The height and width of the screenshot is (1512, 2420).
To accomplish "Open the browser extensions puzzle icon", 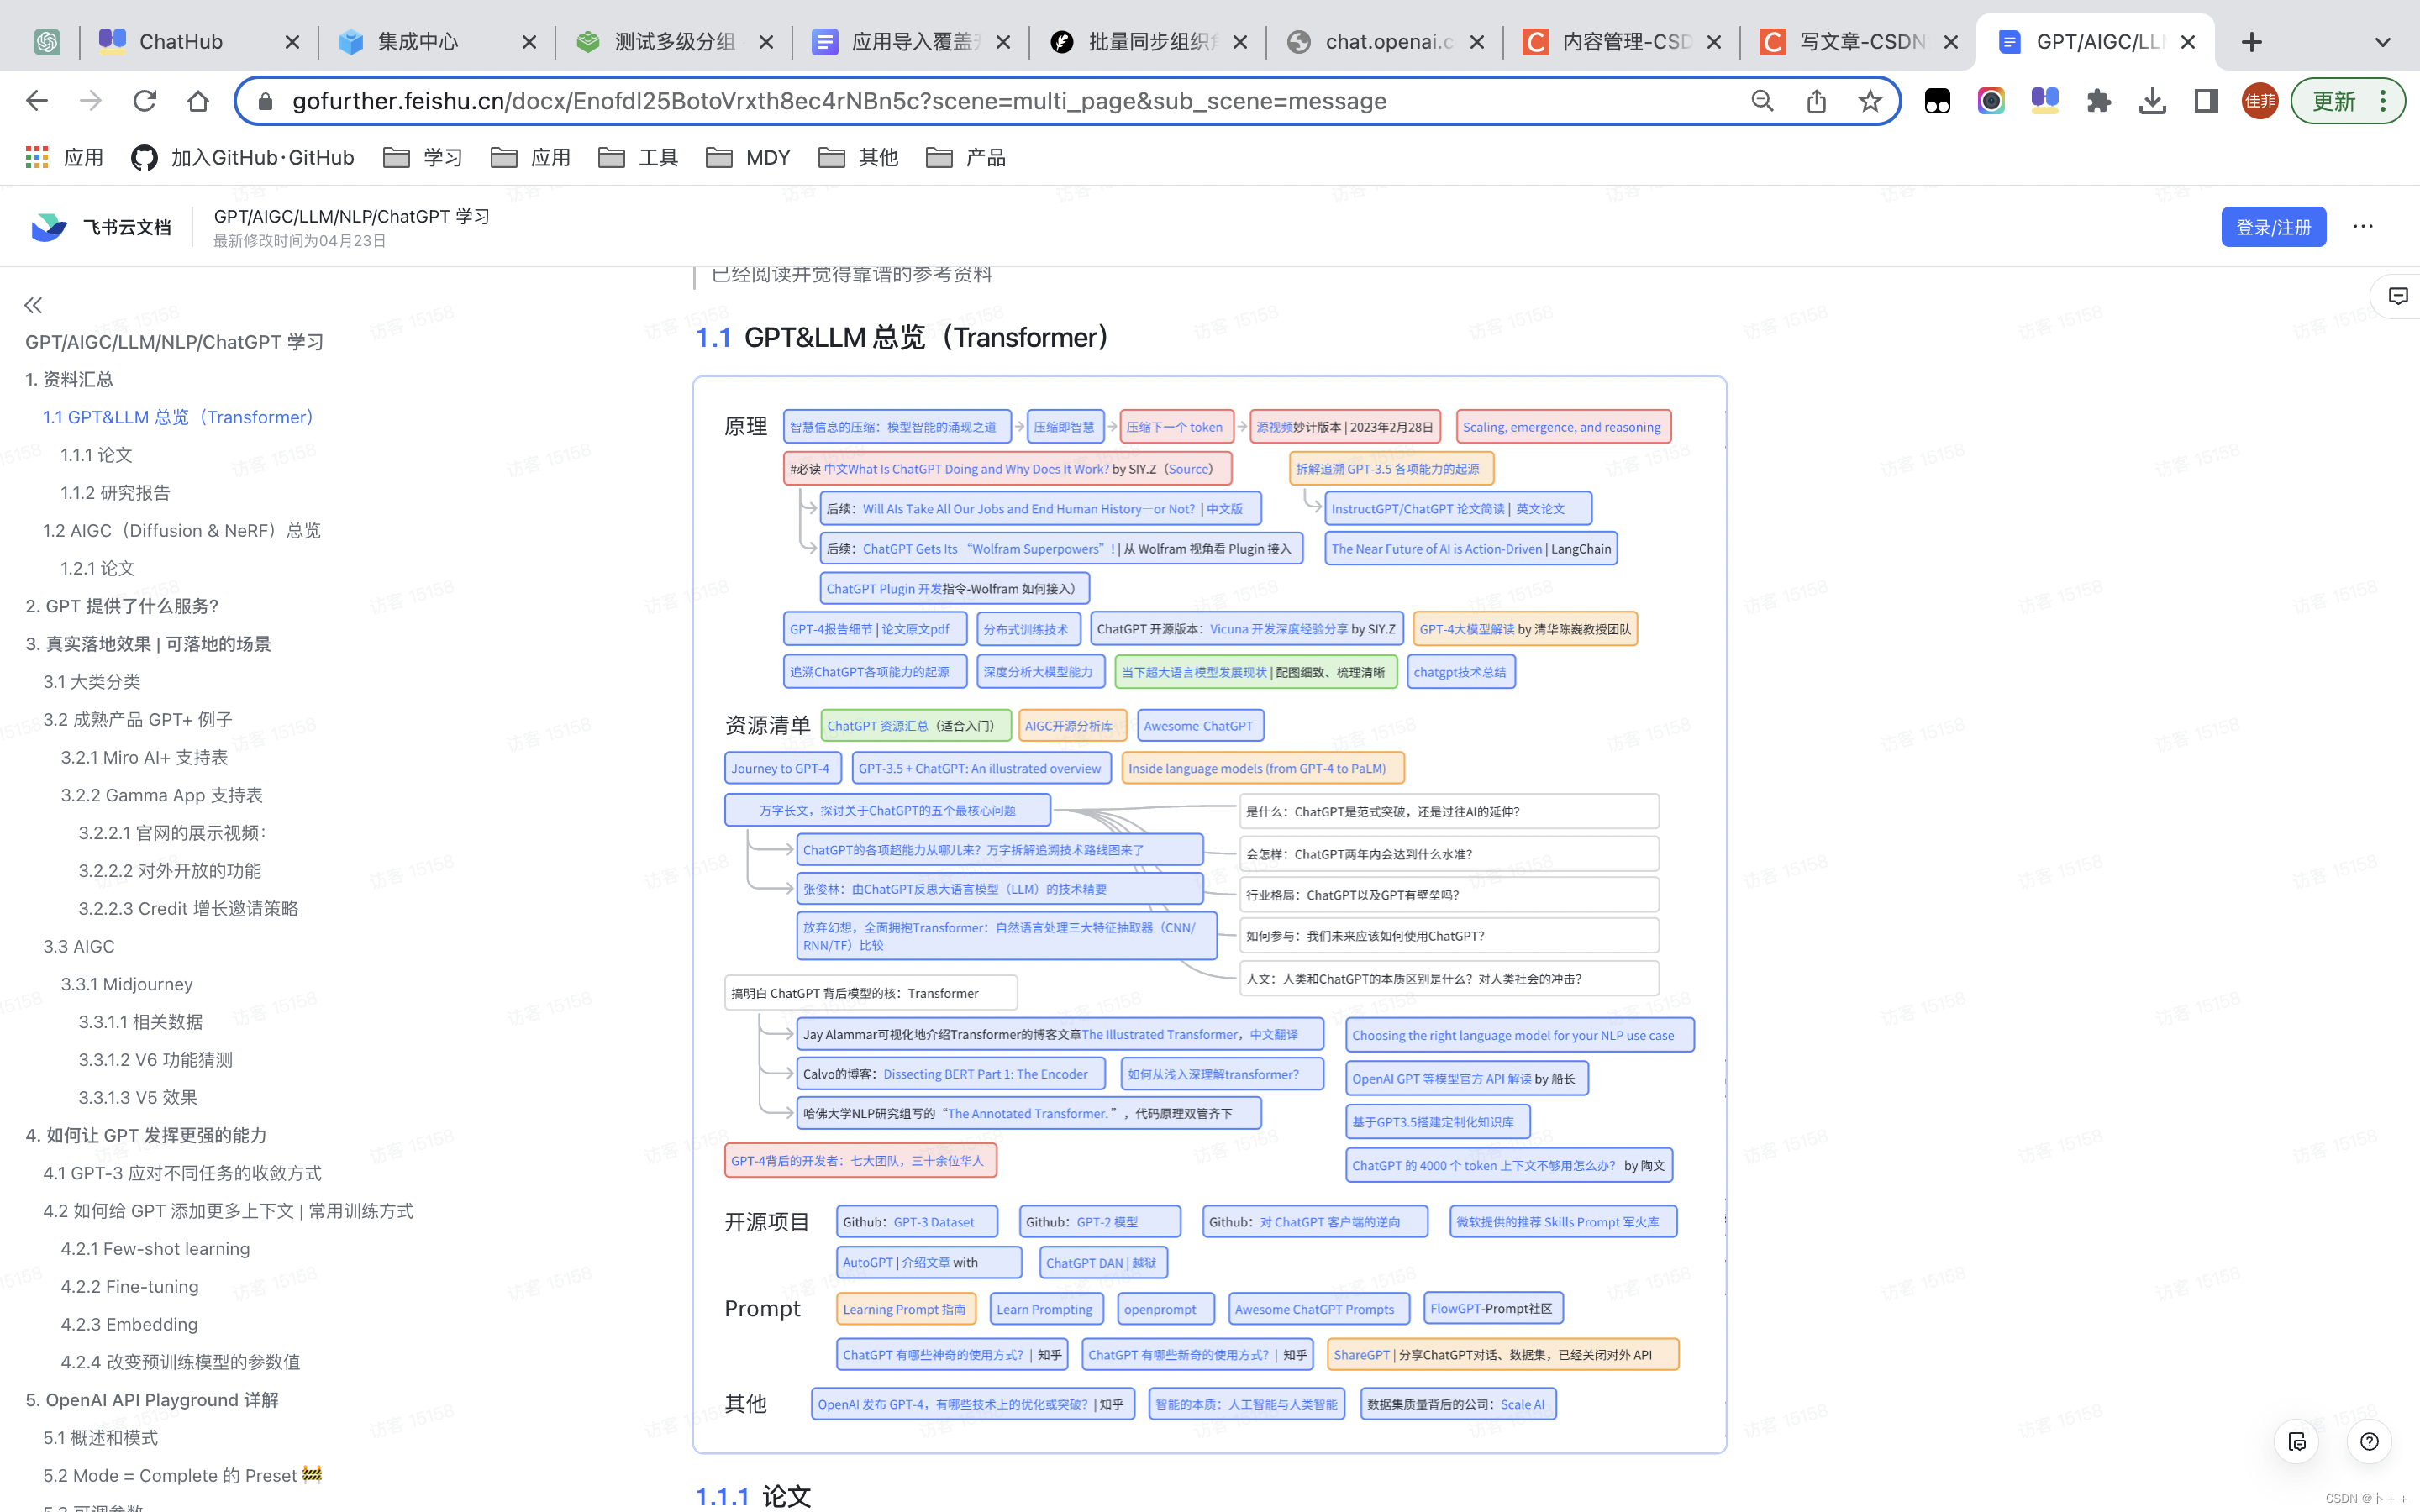I will coord(2098,101).
